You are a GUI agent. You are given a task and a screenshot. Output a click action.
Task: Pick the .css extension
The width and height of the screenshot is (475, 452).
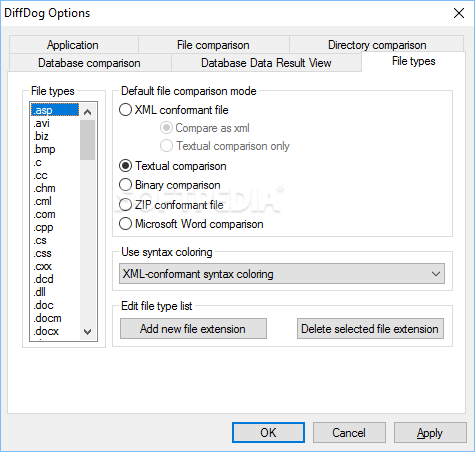55,253
